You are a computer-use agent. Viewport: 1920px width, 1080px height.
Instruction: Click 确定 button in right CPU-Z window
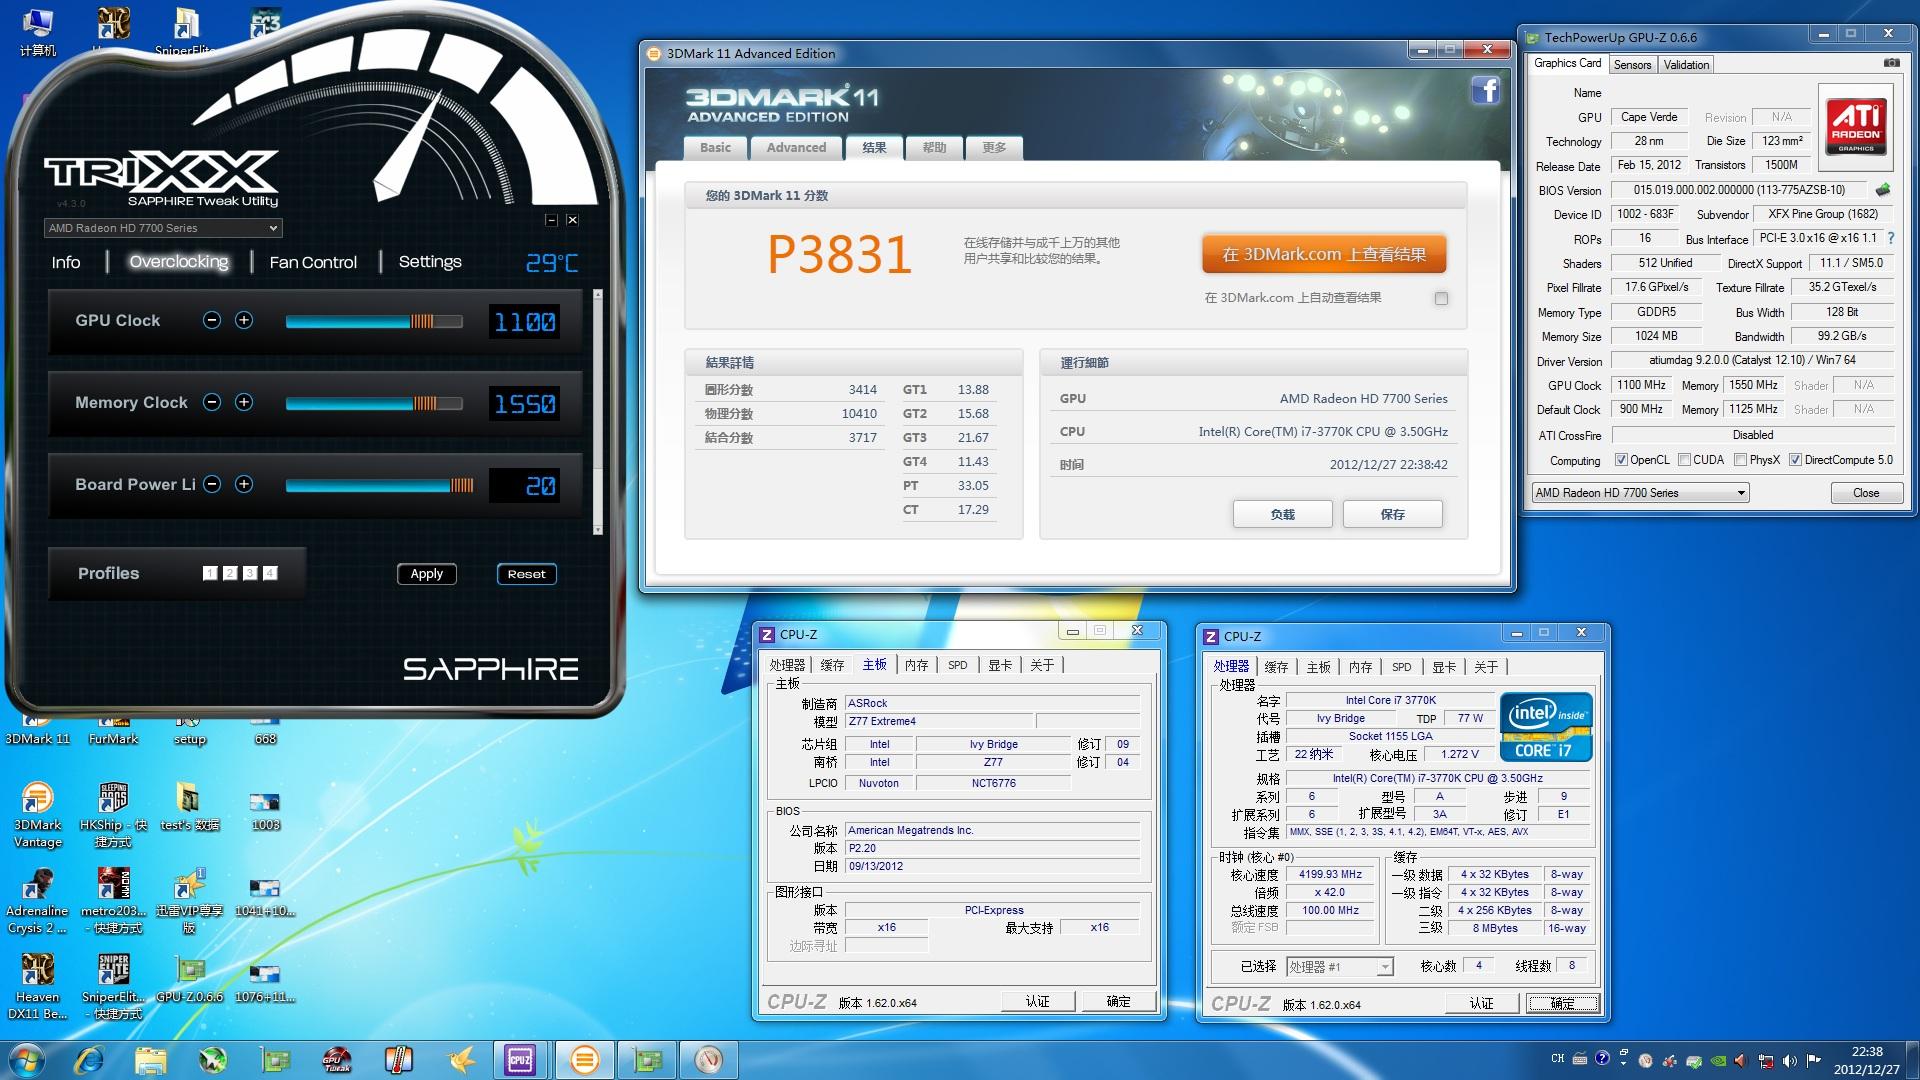coord(1562,1003)
